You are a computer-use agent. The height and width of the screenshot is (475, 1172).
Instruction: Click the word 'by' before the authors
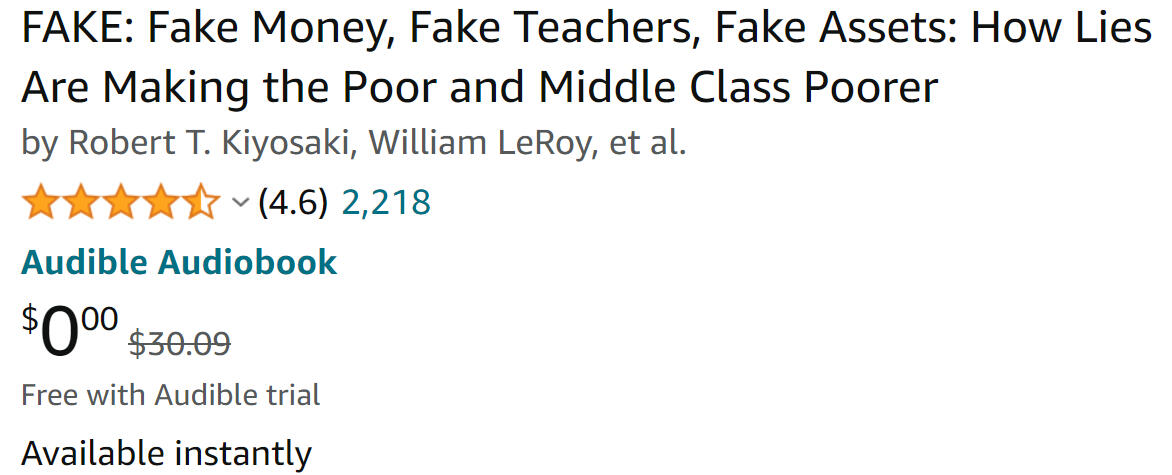pos(39,143)
